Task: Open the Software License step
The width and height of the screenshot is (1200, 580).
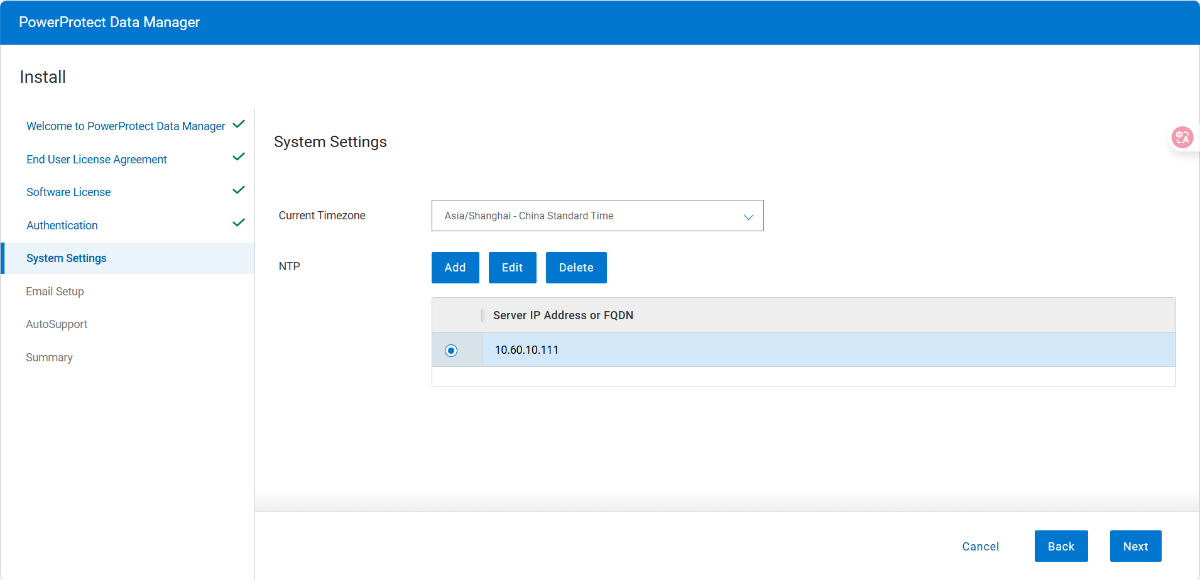Action: point(69,192)
